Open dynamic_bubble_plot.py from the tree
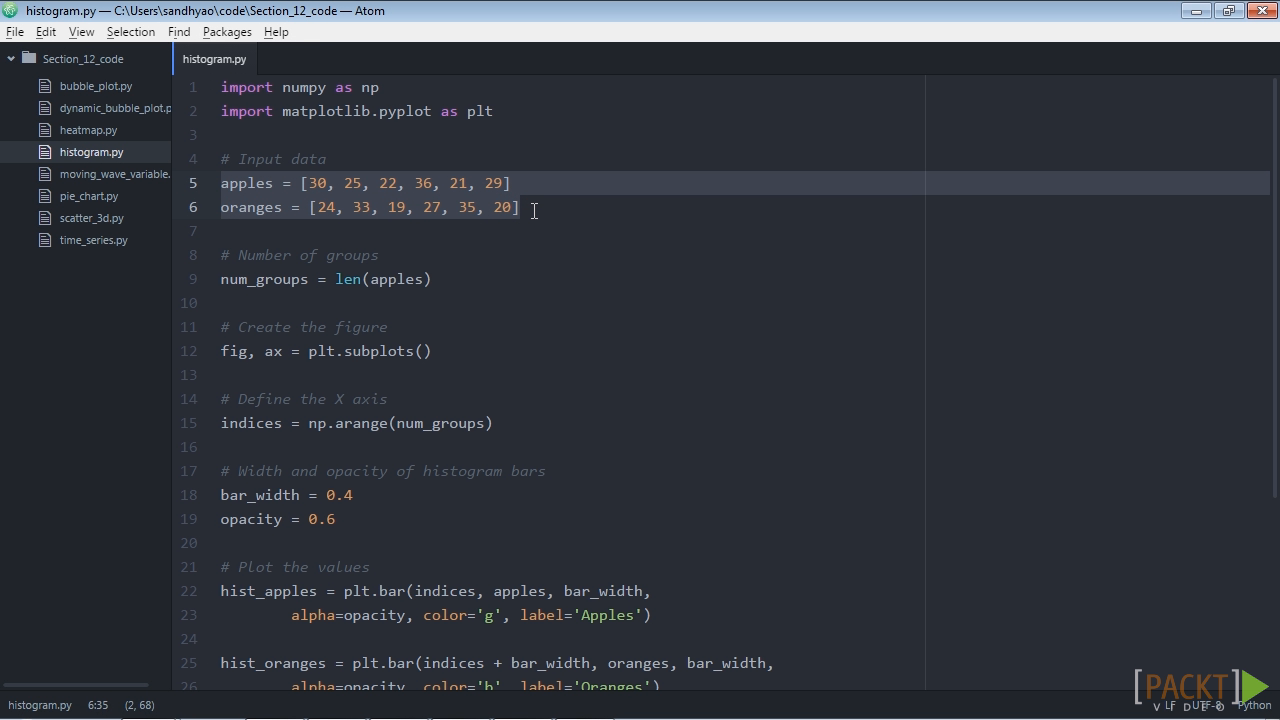The height and width of the screenshot is (720, 1280). 115,108
